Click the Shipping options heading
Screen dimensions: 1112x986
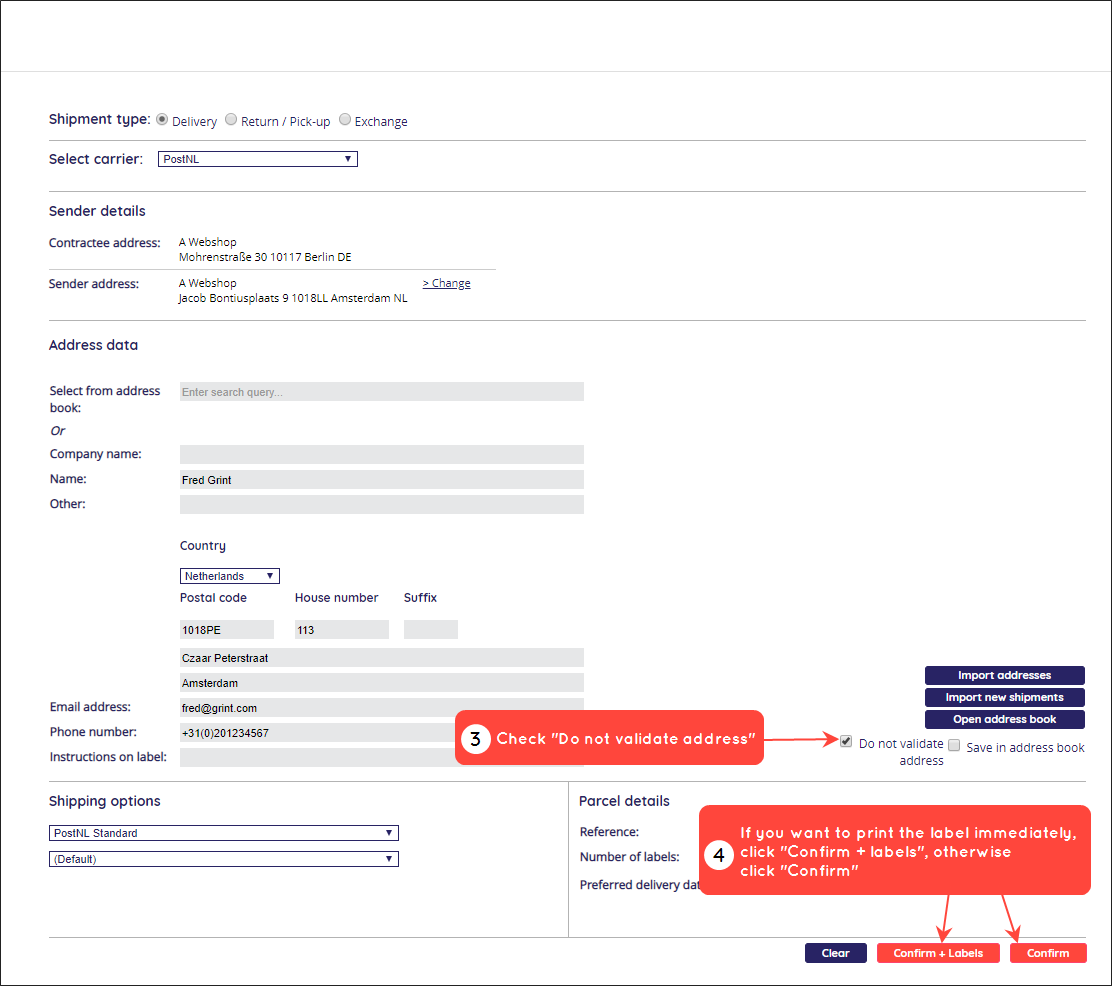coord(104,801)
